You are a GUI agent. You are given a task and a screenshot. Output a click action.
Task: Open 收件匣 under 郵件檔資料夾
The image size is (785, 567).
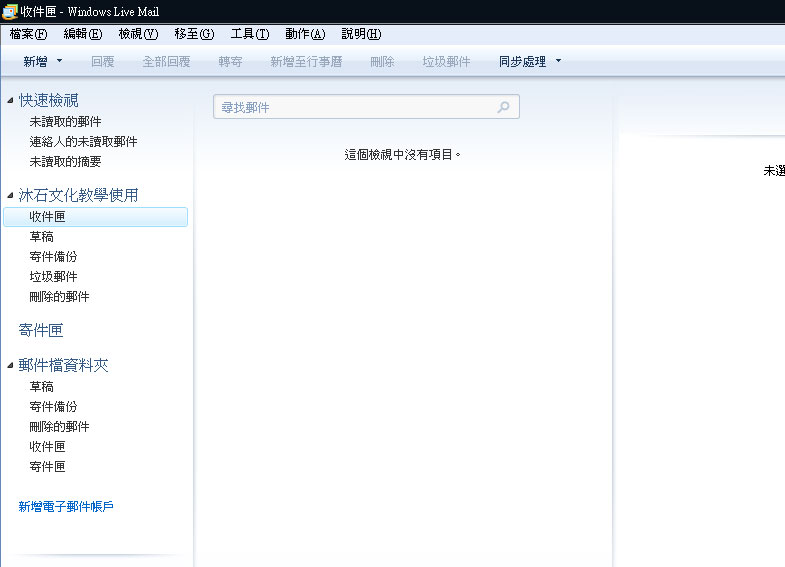coord(47,447)
